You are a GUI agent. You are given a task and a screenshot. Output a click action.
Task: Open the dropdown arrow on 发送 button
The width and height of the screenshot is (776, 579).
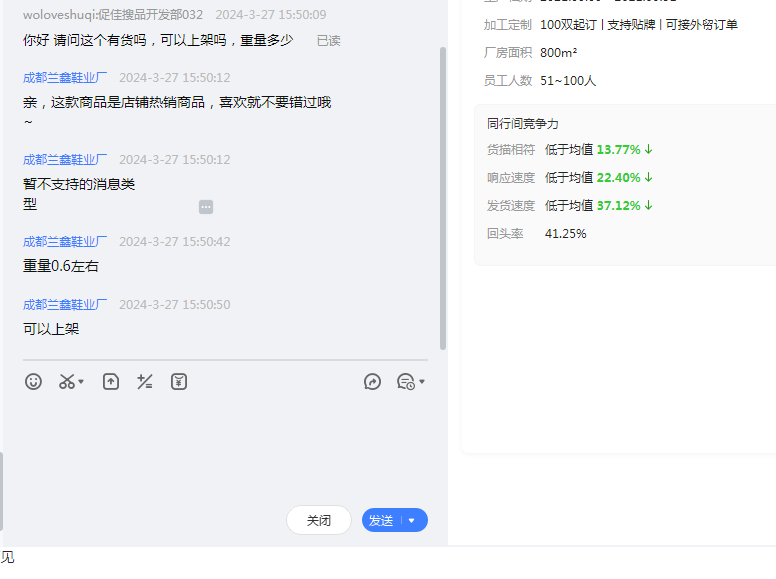[412, 521]
